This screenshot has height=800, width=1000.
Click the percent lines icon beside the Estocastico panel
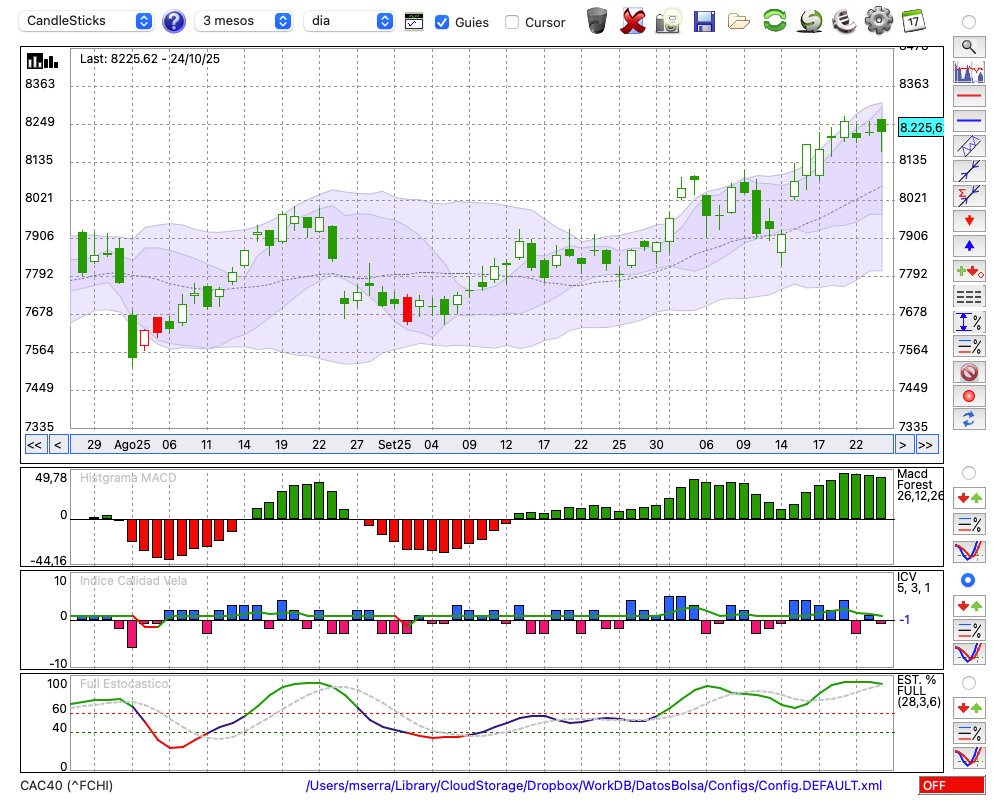click(969, 732)
